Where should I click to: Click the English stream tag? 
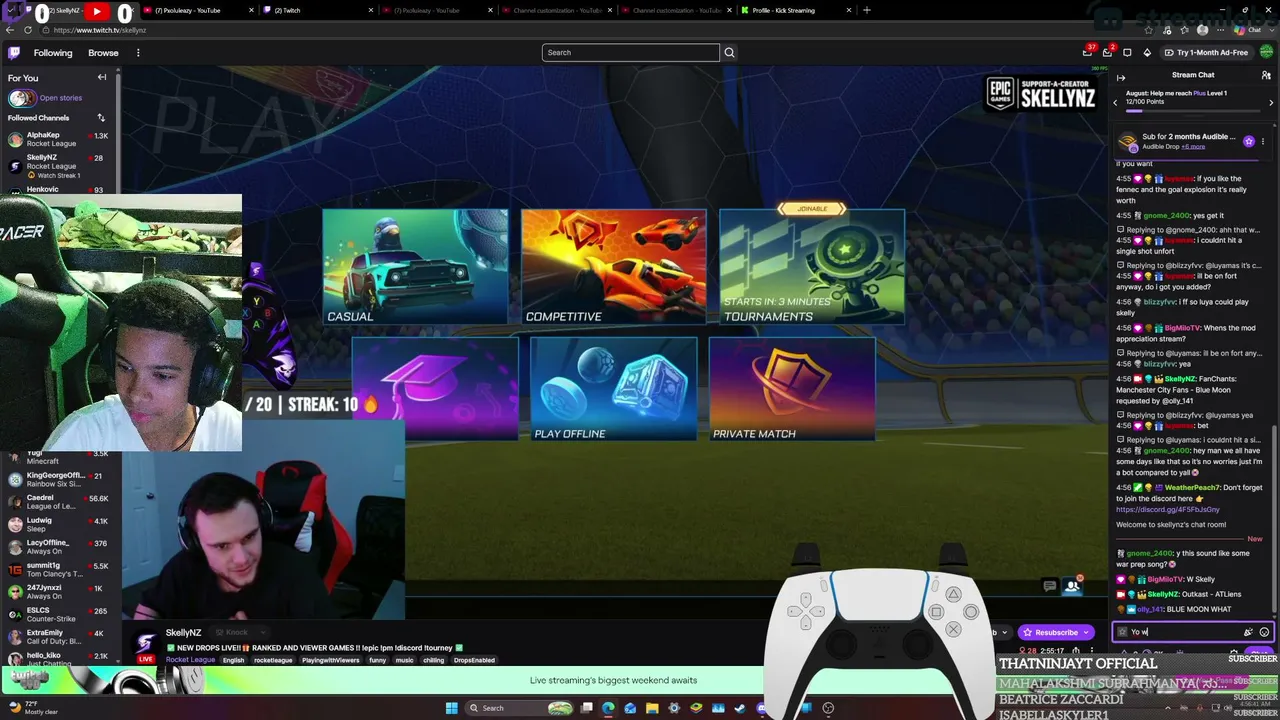coord(233,660)
